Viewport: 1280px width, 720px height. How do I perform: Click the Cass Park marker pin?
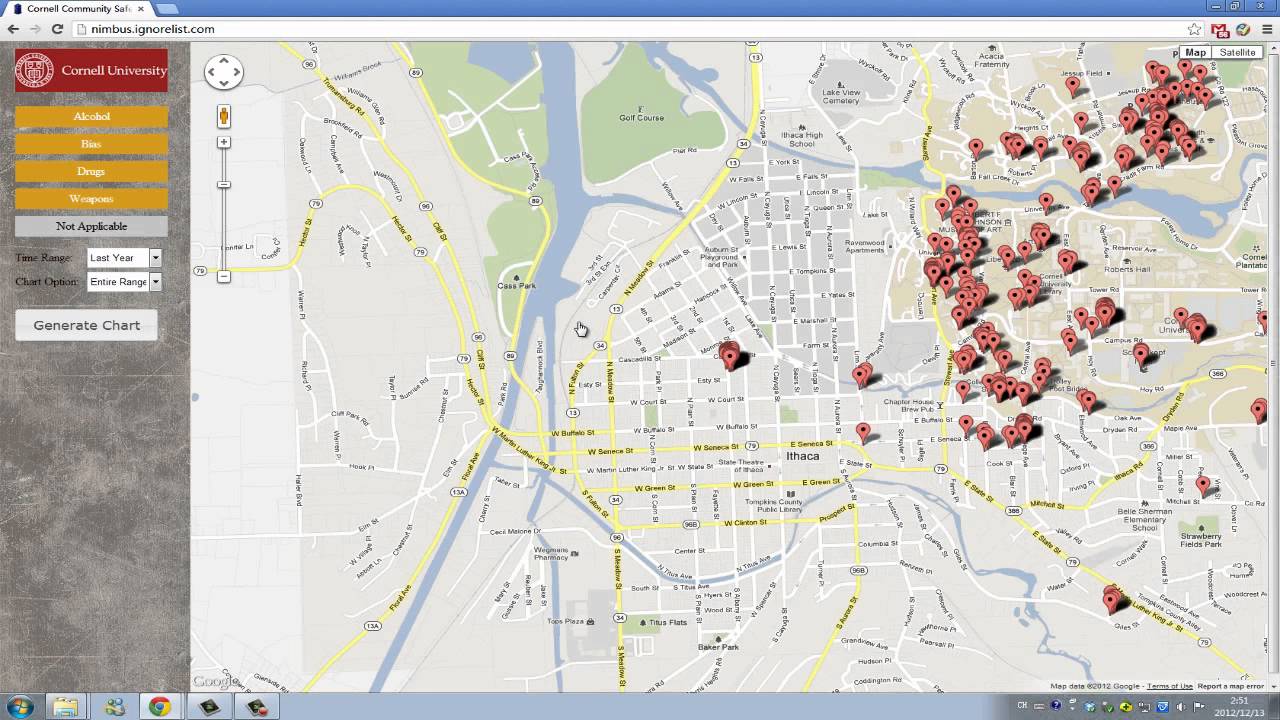[x=516, y=277]
